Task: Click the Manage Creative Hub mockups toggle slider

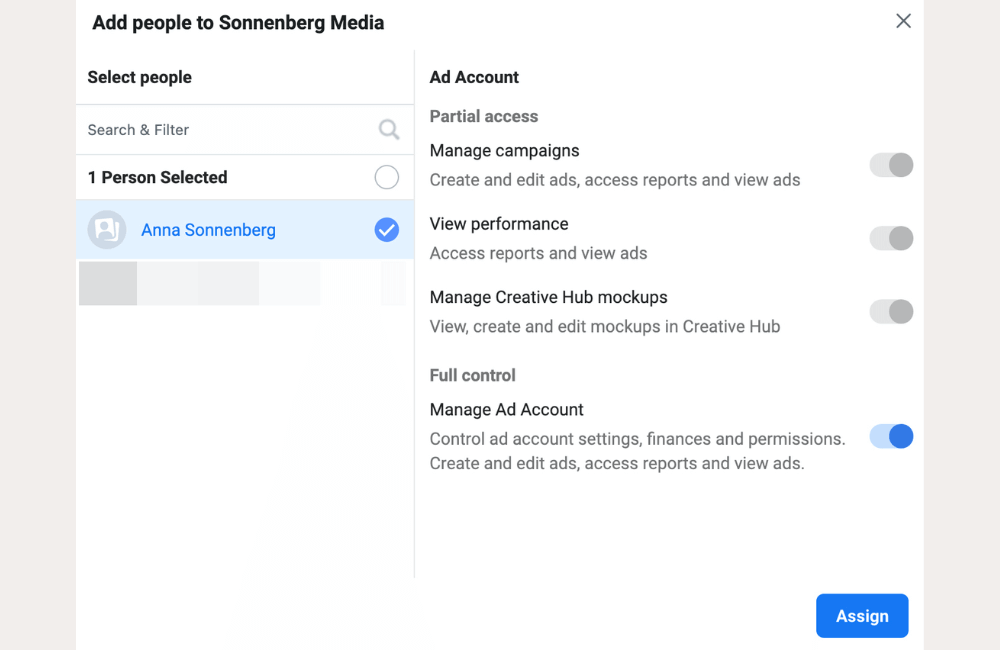Action: point(890,311)
